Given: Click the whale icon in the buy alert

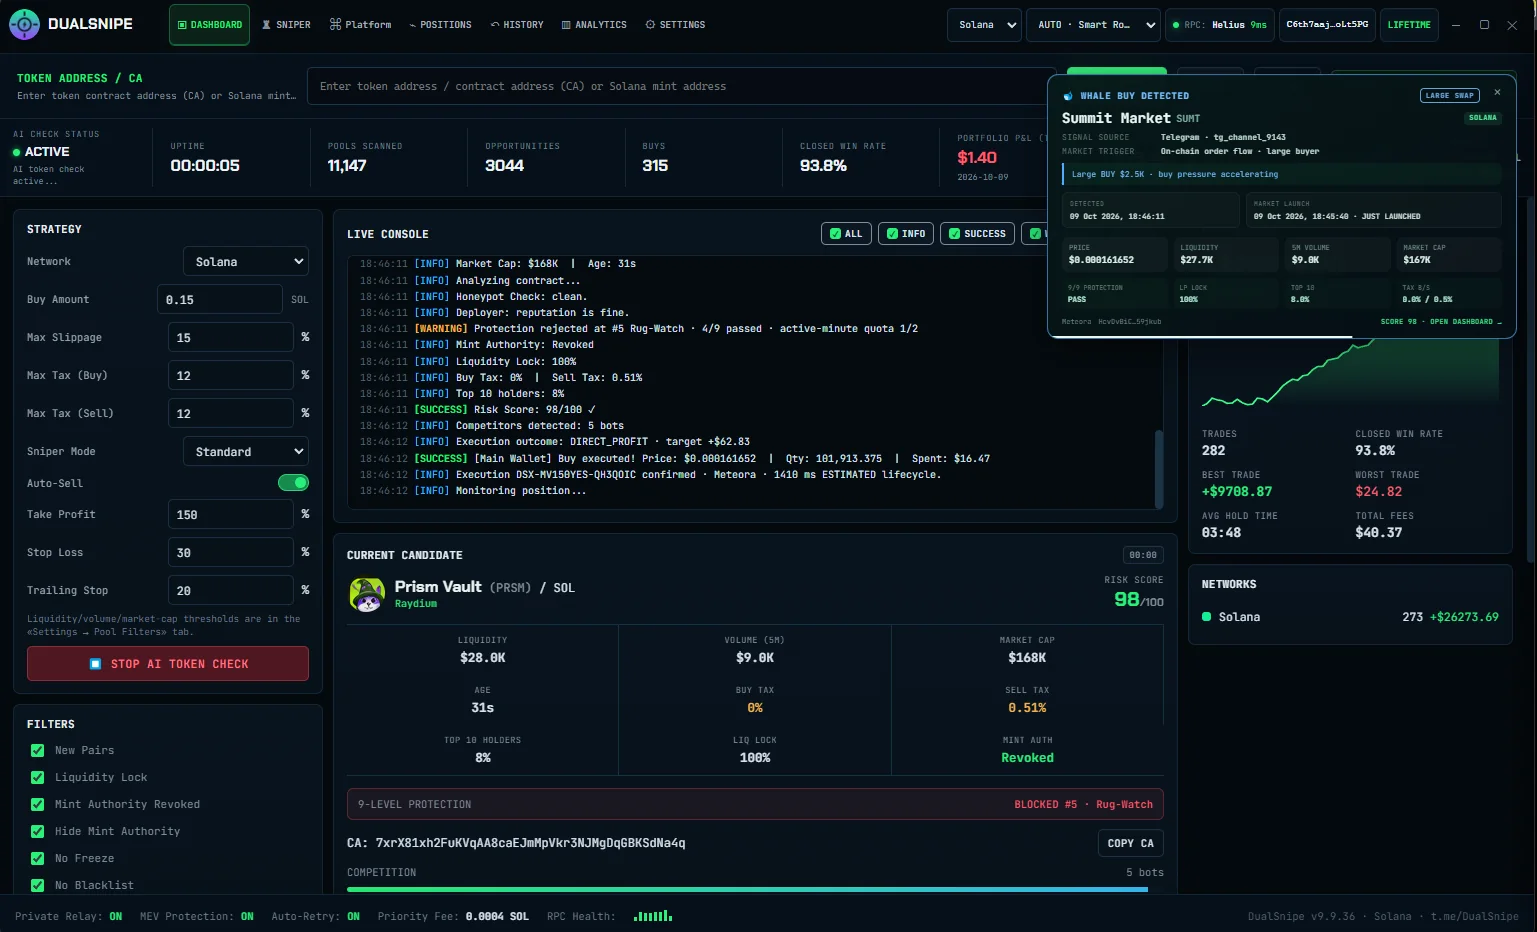Looking at the screenshot, I should coord(1068,96).
